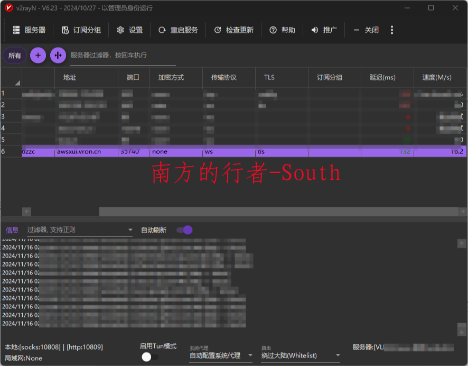Sort by the 加密方式 column header
The height and width of the screenshot is (366, 468).
(176, 77)
